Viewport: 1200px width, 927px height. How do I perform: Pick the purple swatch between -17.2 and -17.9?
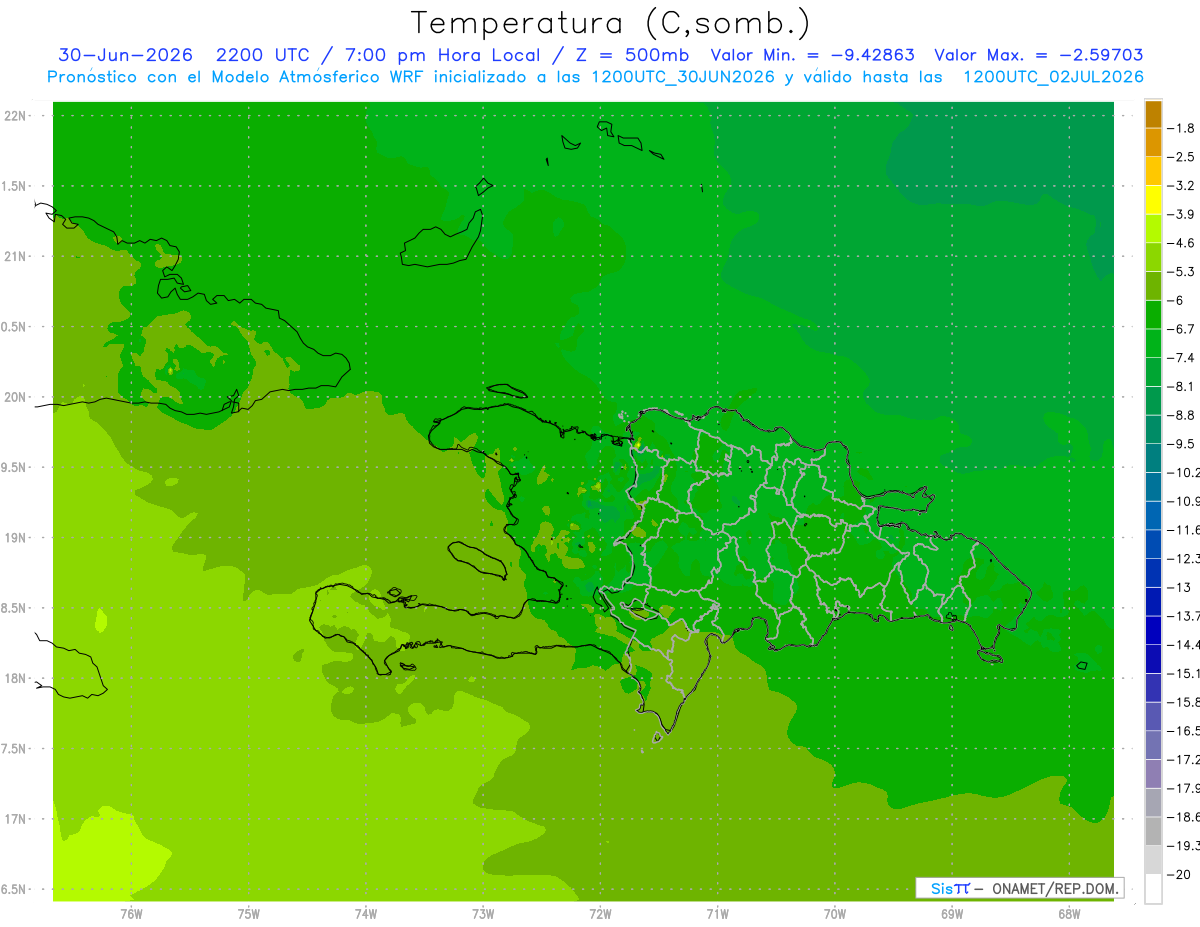[1153, 774]
